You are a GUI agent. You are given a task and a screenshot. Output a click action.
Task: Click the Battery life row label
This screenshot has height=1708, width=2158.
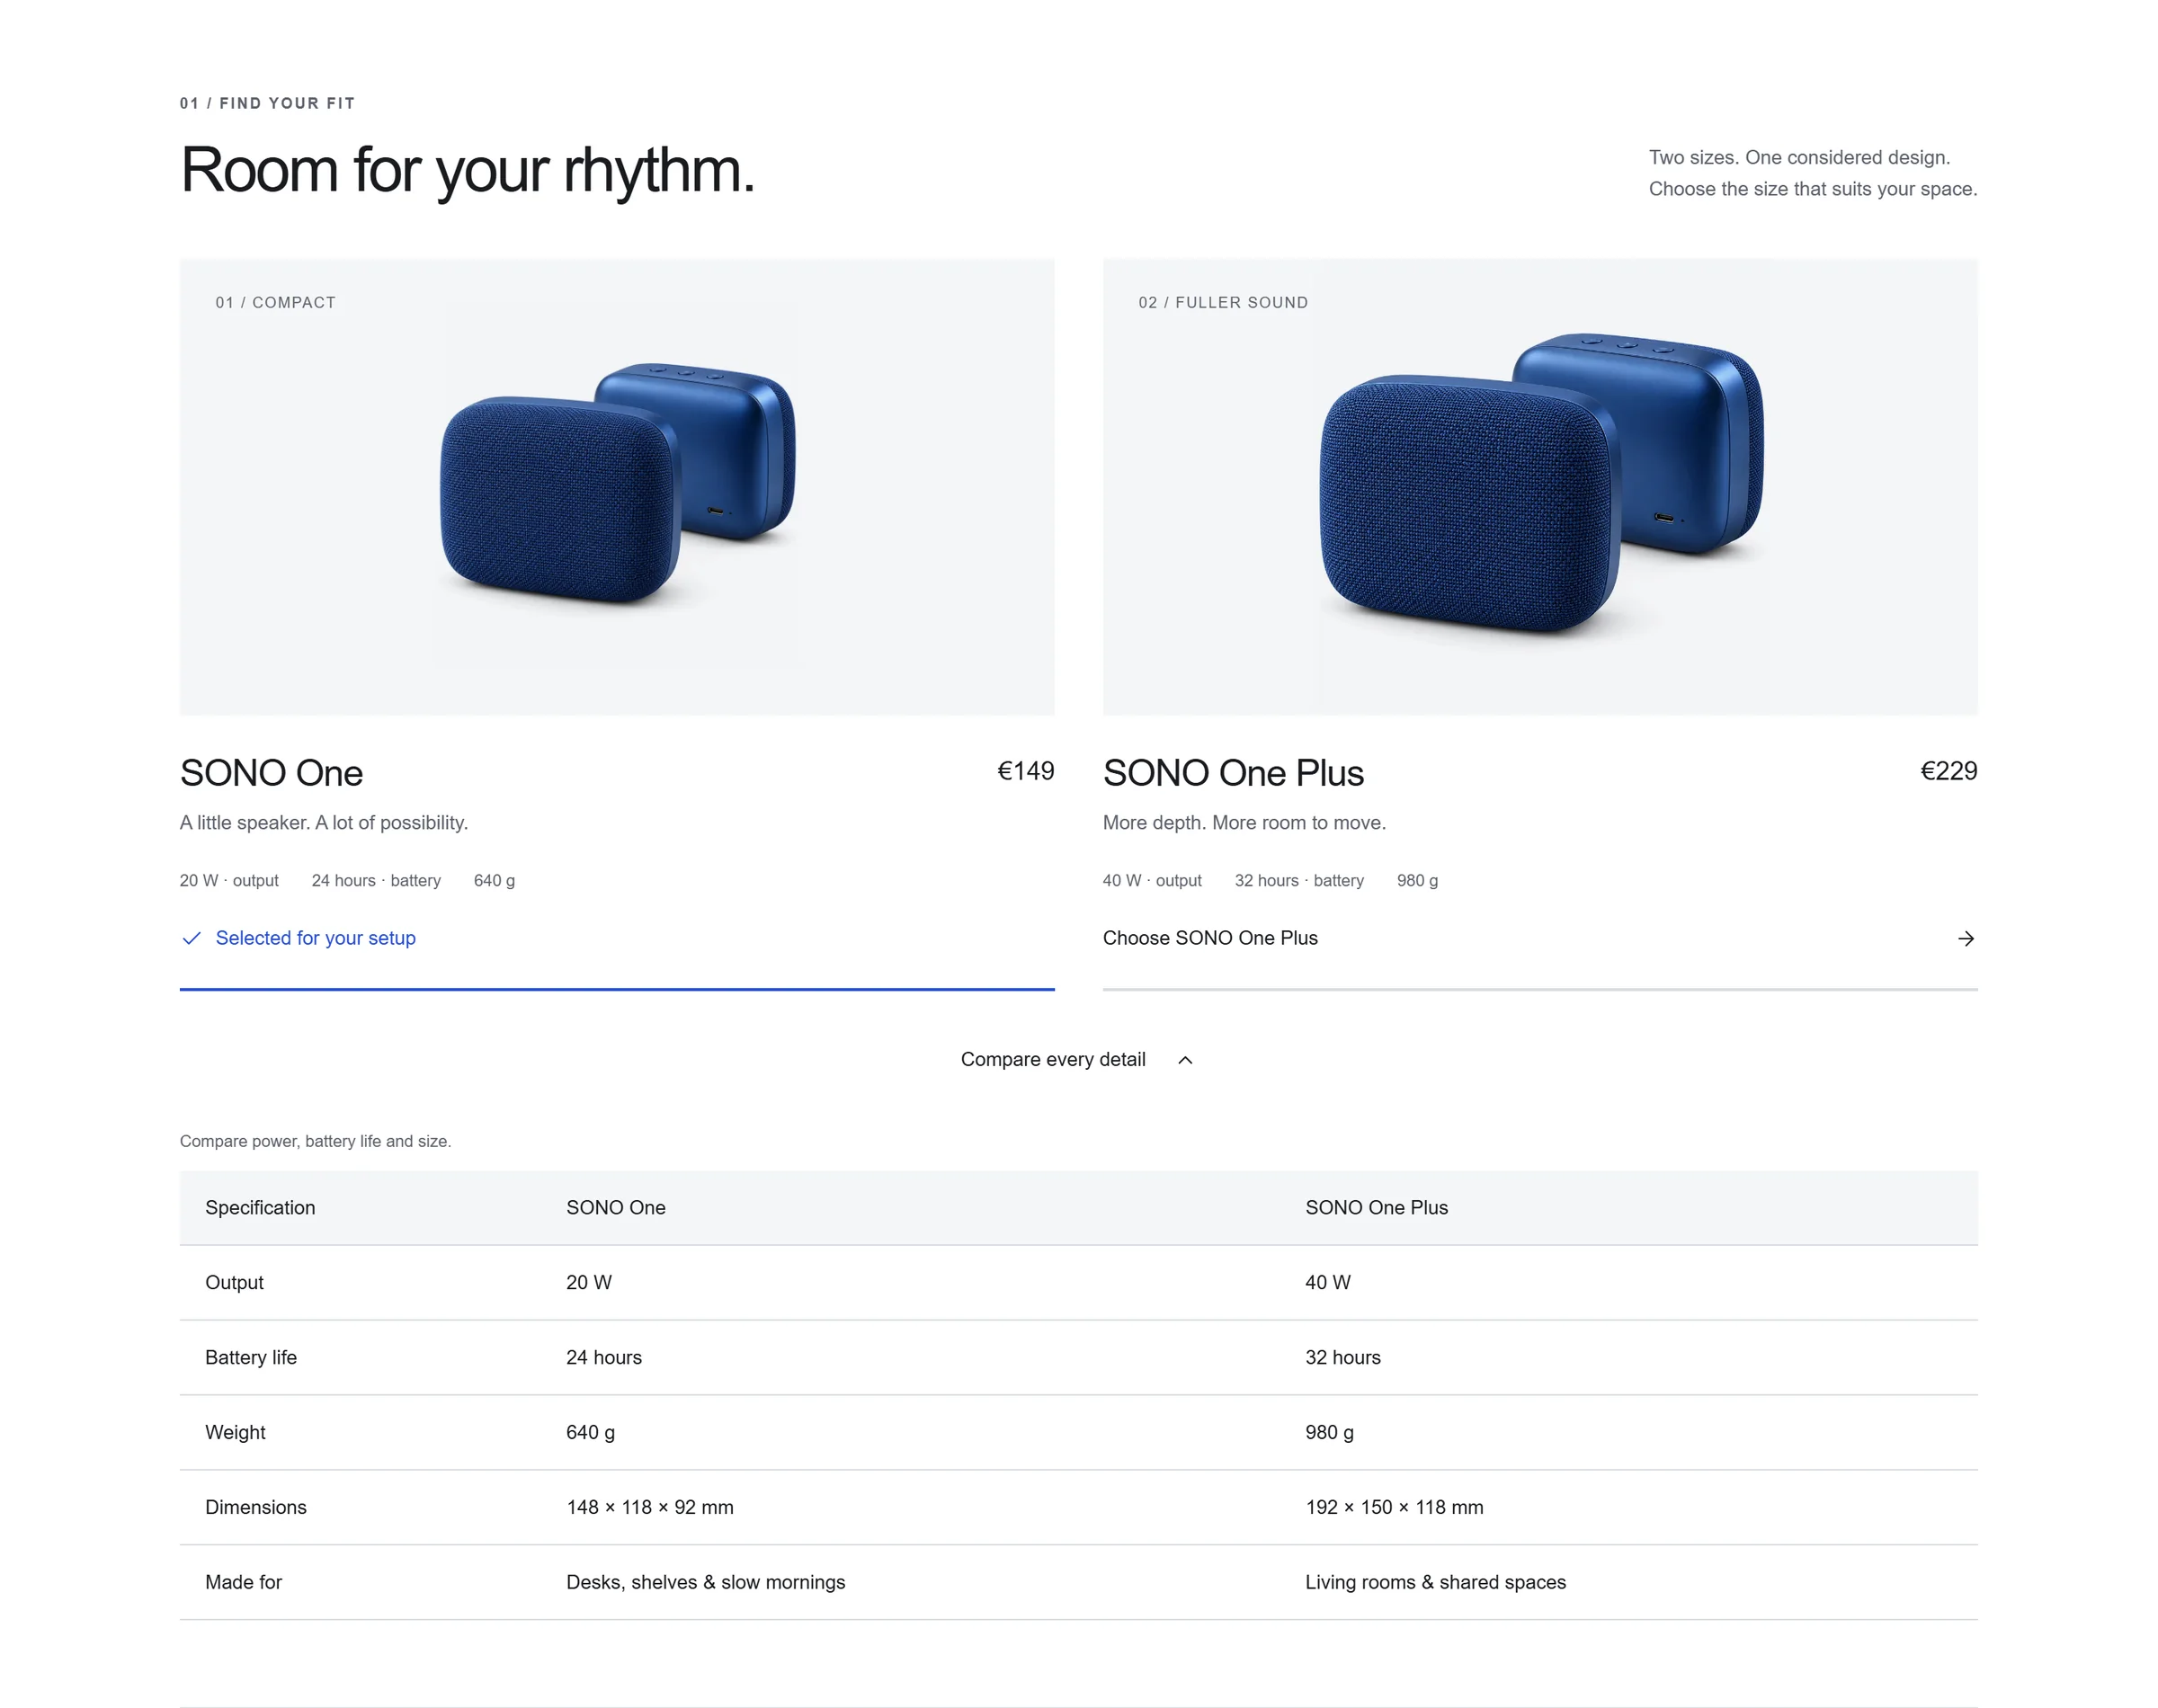[x=251, y=1357]
